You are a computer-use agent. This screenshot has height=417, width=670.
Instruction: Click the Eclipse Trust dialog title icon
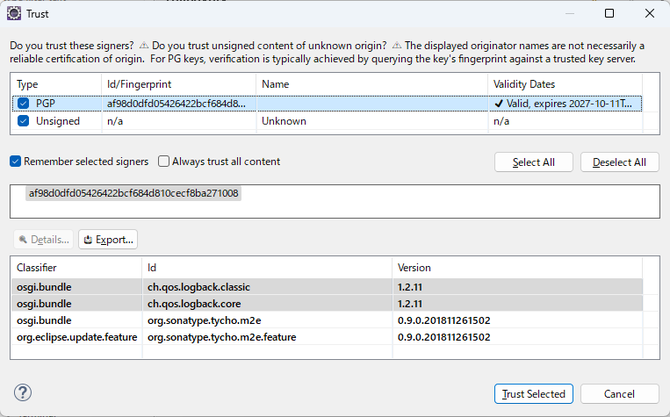(14, 13)
